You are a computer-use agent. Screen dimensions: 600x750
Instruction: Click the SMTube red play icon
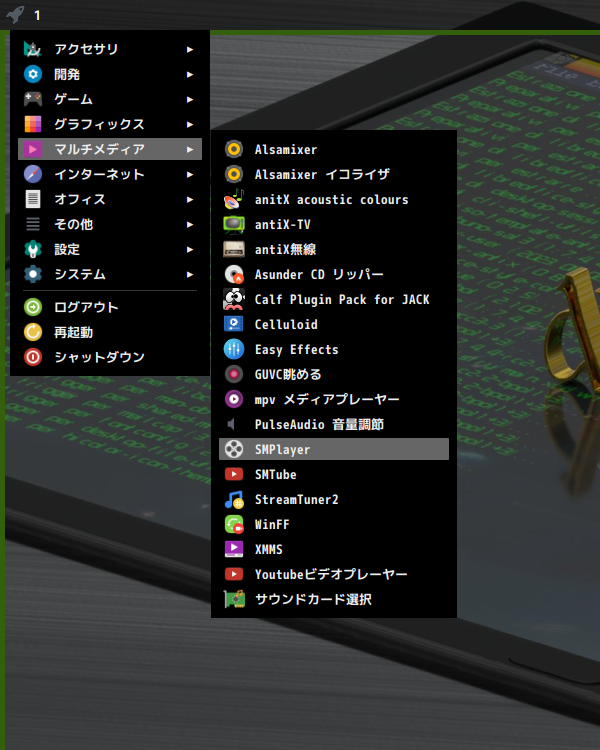click(x=234, y=474)
